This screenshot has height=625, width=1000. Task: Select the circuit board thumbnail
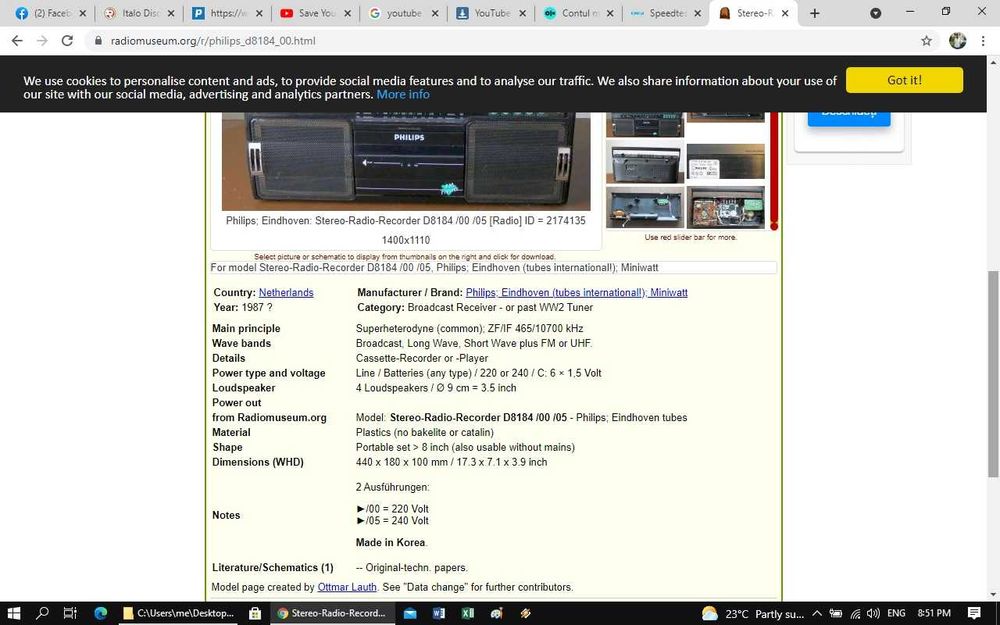(726, 207)
